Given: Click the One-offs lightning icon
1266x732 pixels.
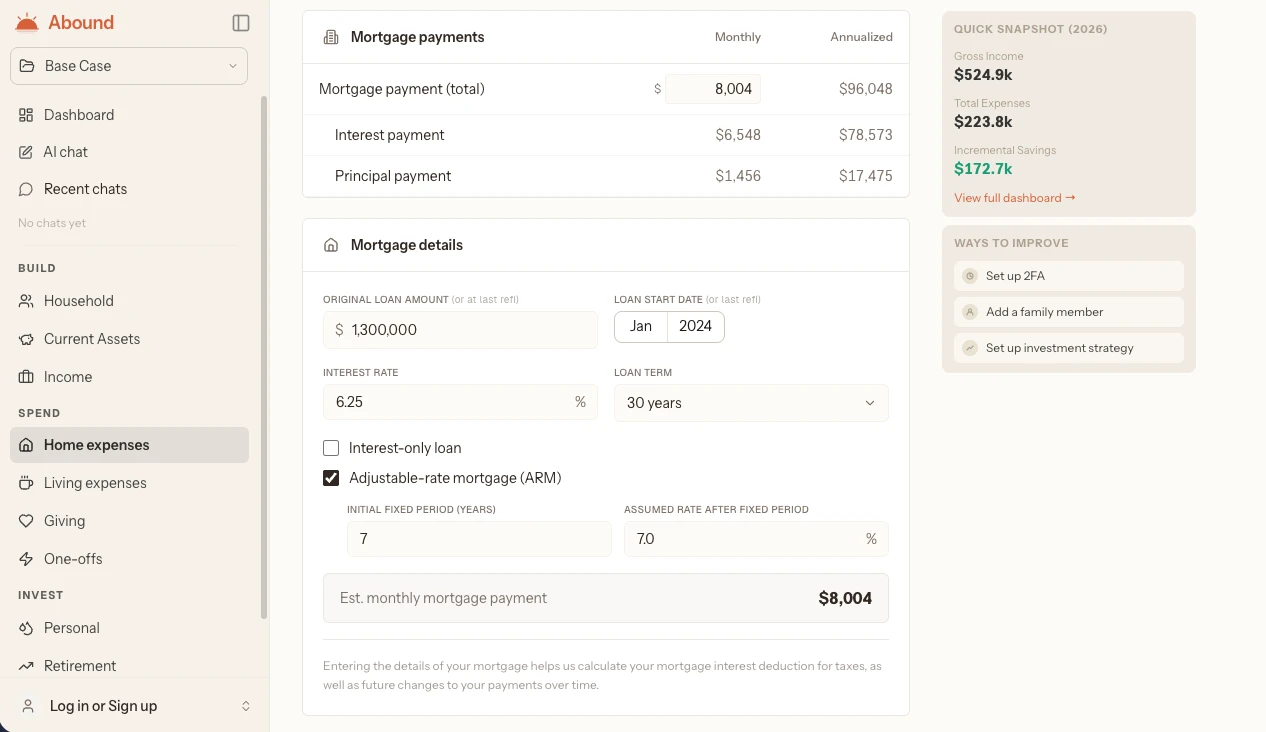Looking at the screenshot, I should (x=26, y=559).
